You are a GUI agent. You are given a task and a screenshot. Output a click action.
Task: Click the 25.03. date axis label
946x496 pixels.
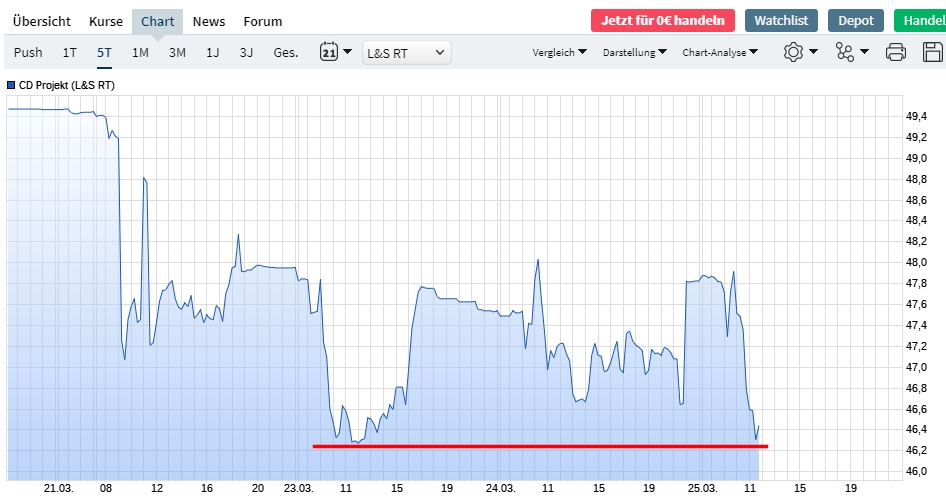(x=702, y=488)
